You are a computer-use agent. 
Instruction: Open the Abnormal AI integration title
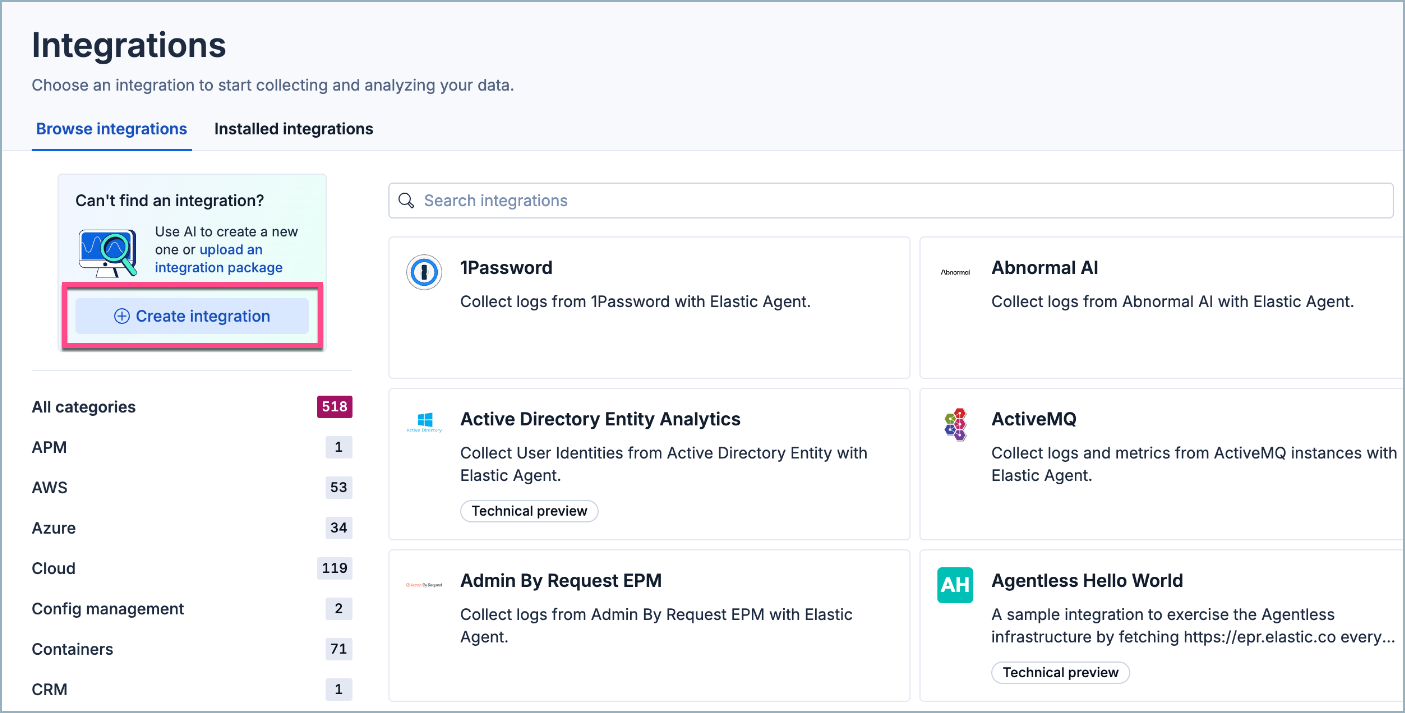point(1045,268)
